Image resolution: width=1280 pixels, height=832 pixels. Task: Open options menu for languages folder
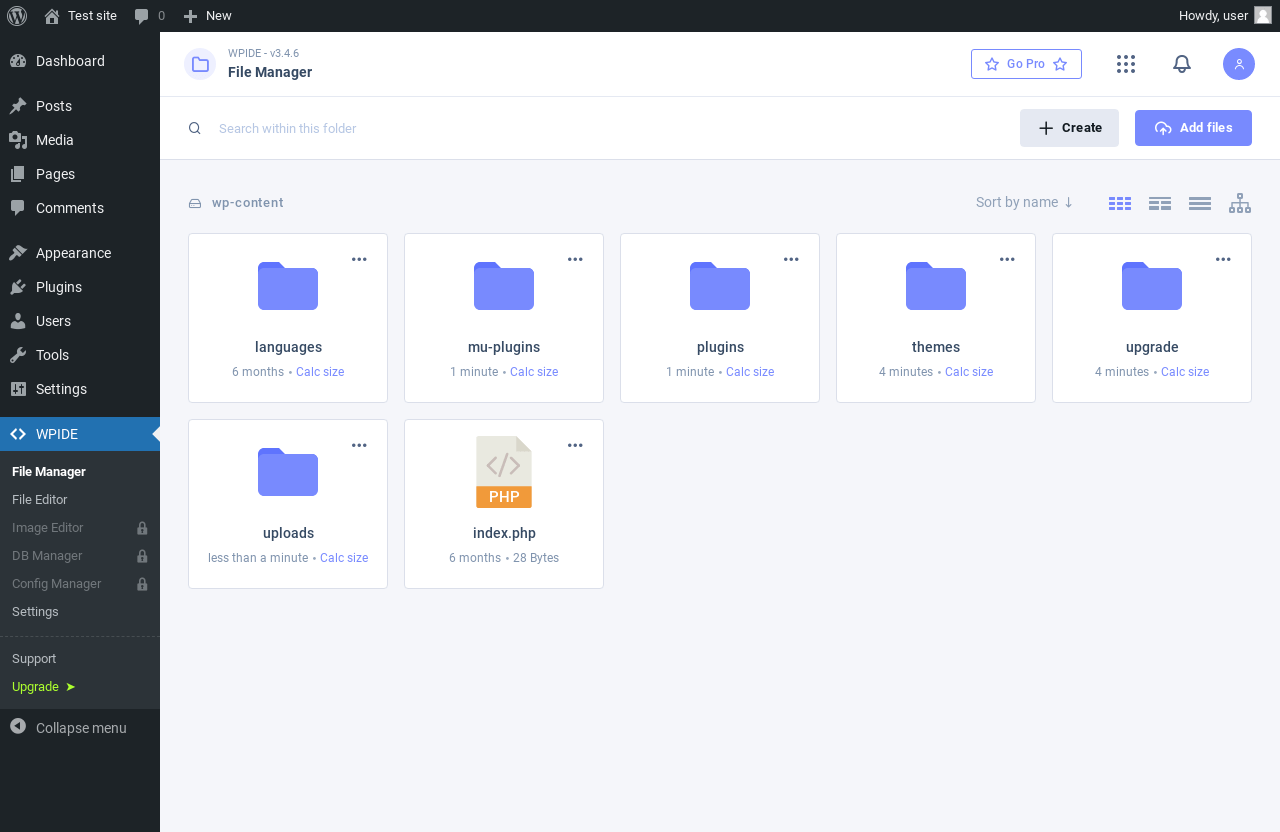click(359, 259)
